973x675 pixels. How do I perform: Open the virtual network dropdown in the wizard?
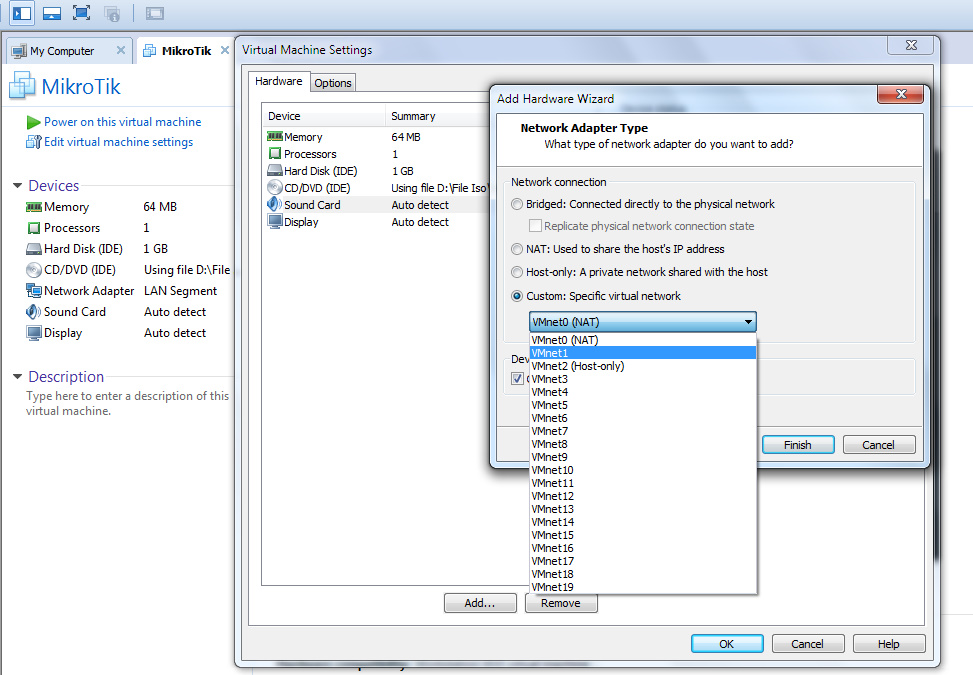click(x=747, y=321)
